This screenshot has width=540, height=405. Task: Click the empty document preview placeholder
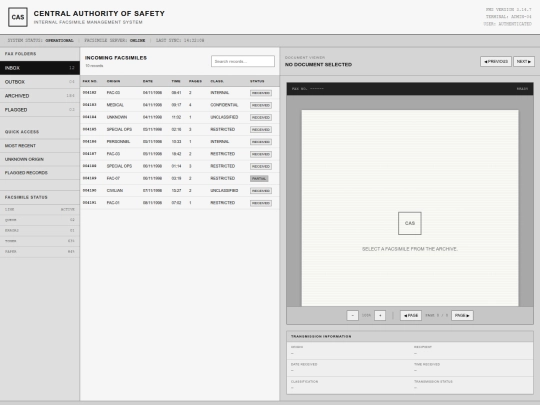pos(410,208)
